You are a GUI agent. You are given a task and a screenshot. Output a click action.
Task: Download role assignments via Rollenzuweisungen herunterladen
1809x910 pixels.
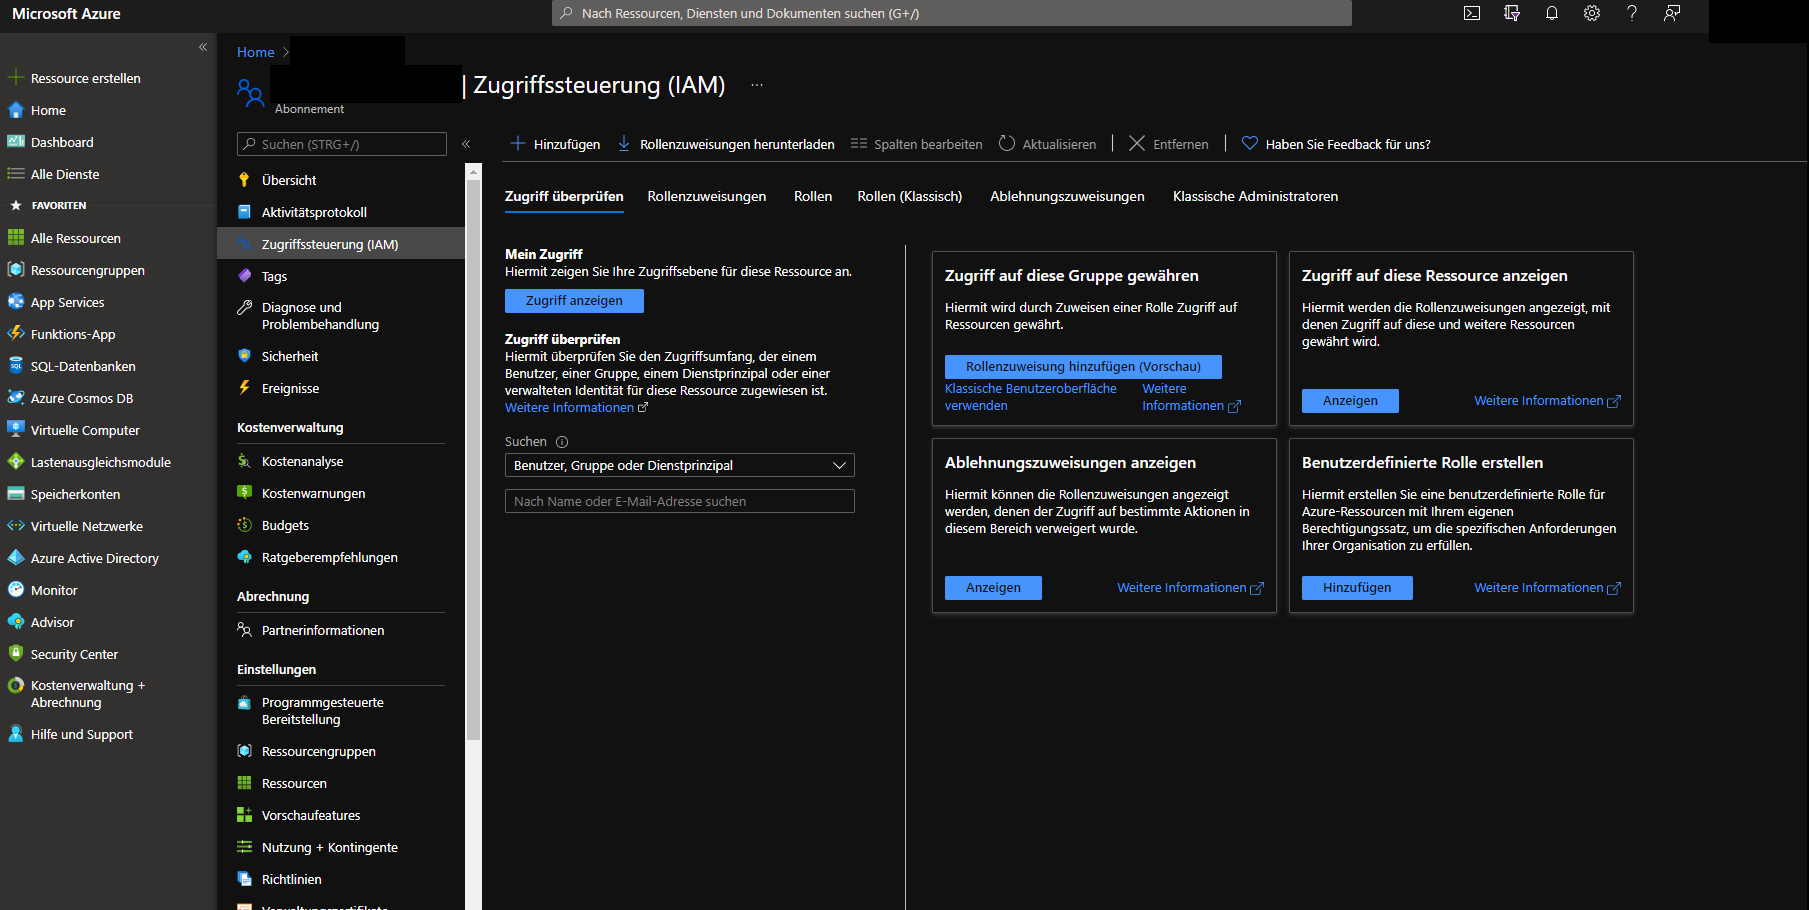[x=726, y=144]
